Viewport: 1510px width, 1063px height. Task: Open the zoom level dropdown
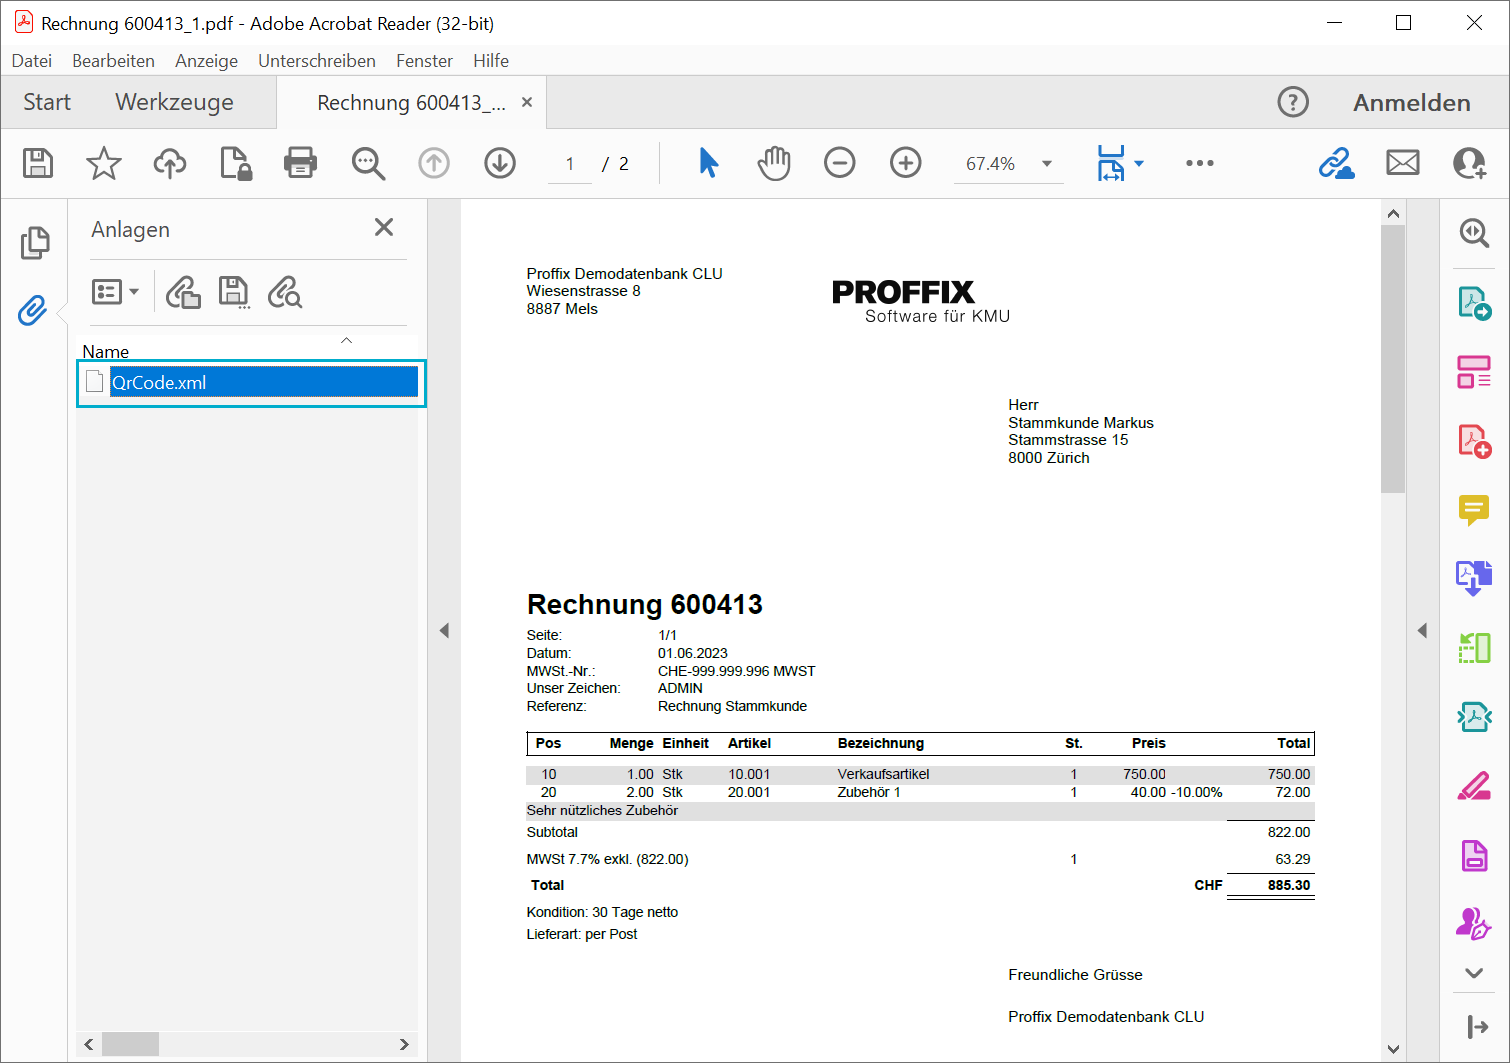1047,164
